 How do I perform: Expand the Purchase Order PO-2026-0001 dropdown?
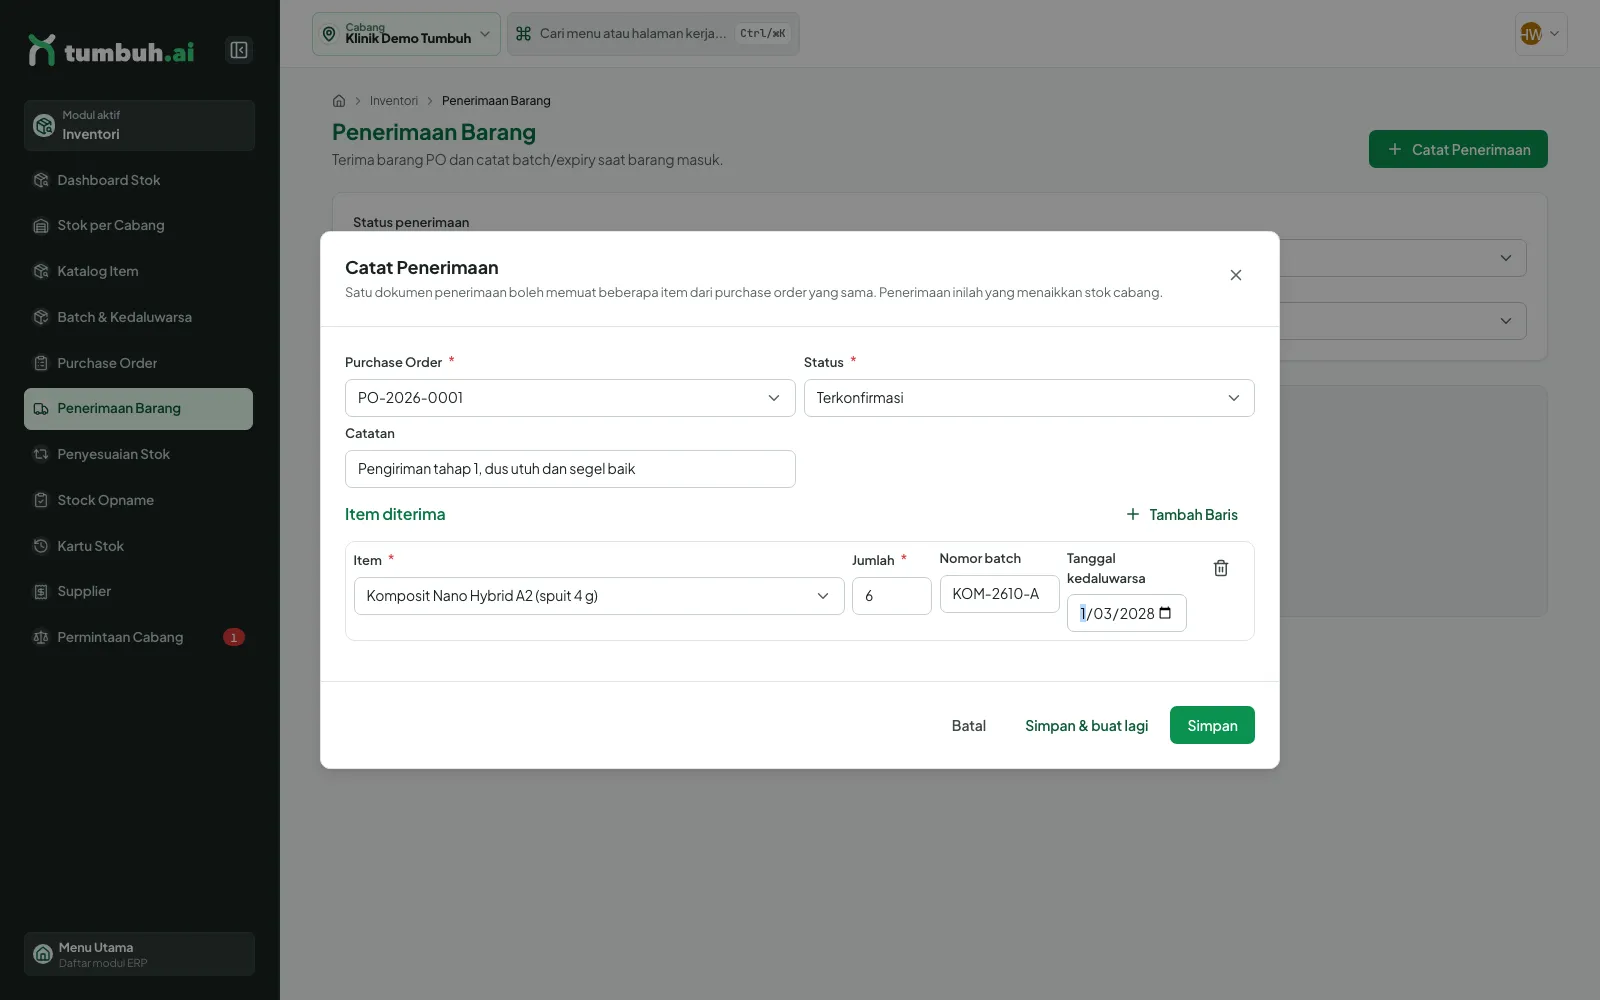570,398
